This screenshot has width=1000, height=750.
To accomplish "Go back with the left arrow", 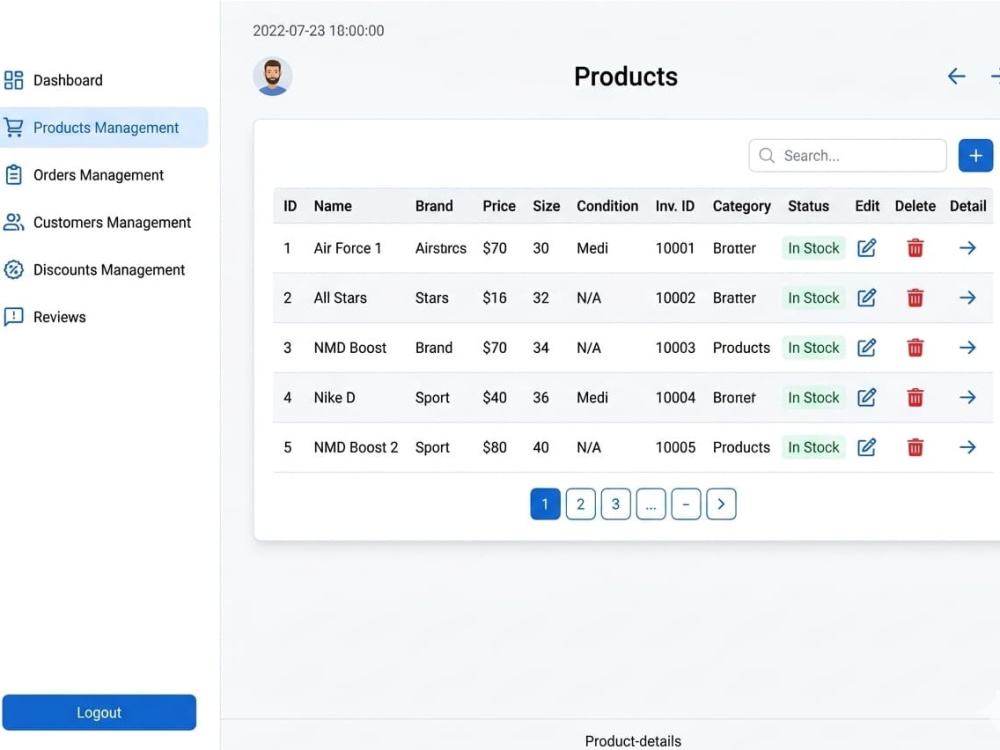I will (x=956, y=77).
